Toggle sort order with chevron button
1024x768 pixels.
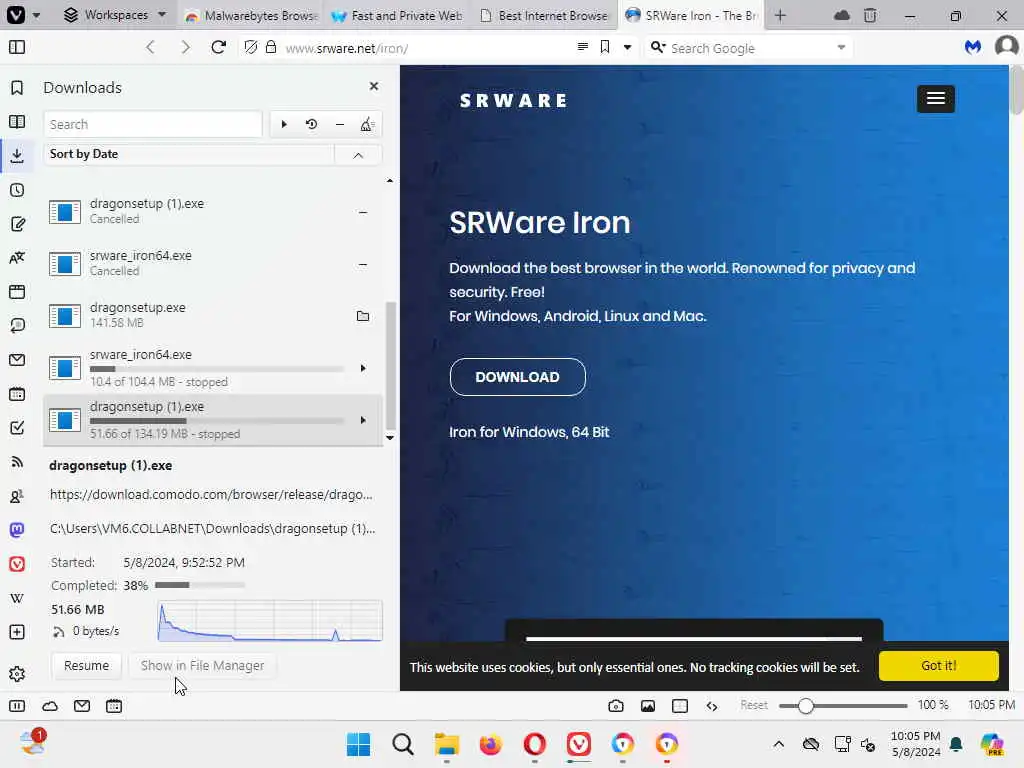pyautogui.click(x=358, y=155)
